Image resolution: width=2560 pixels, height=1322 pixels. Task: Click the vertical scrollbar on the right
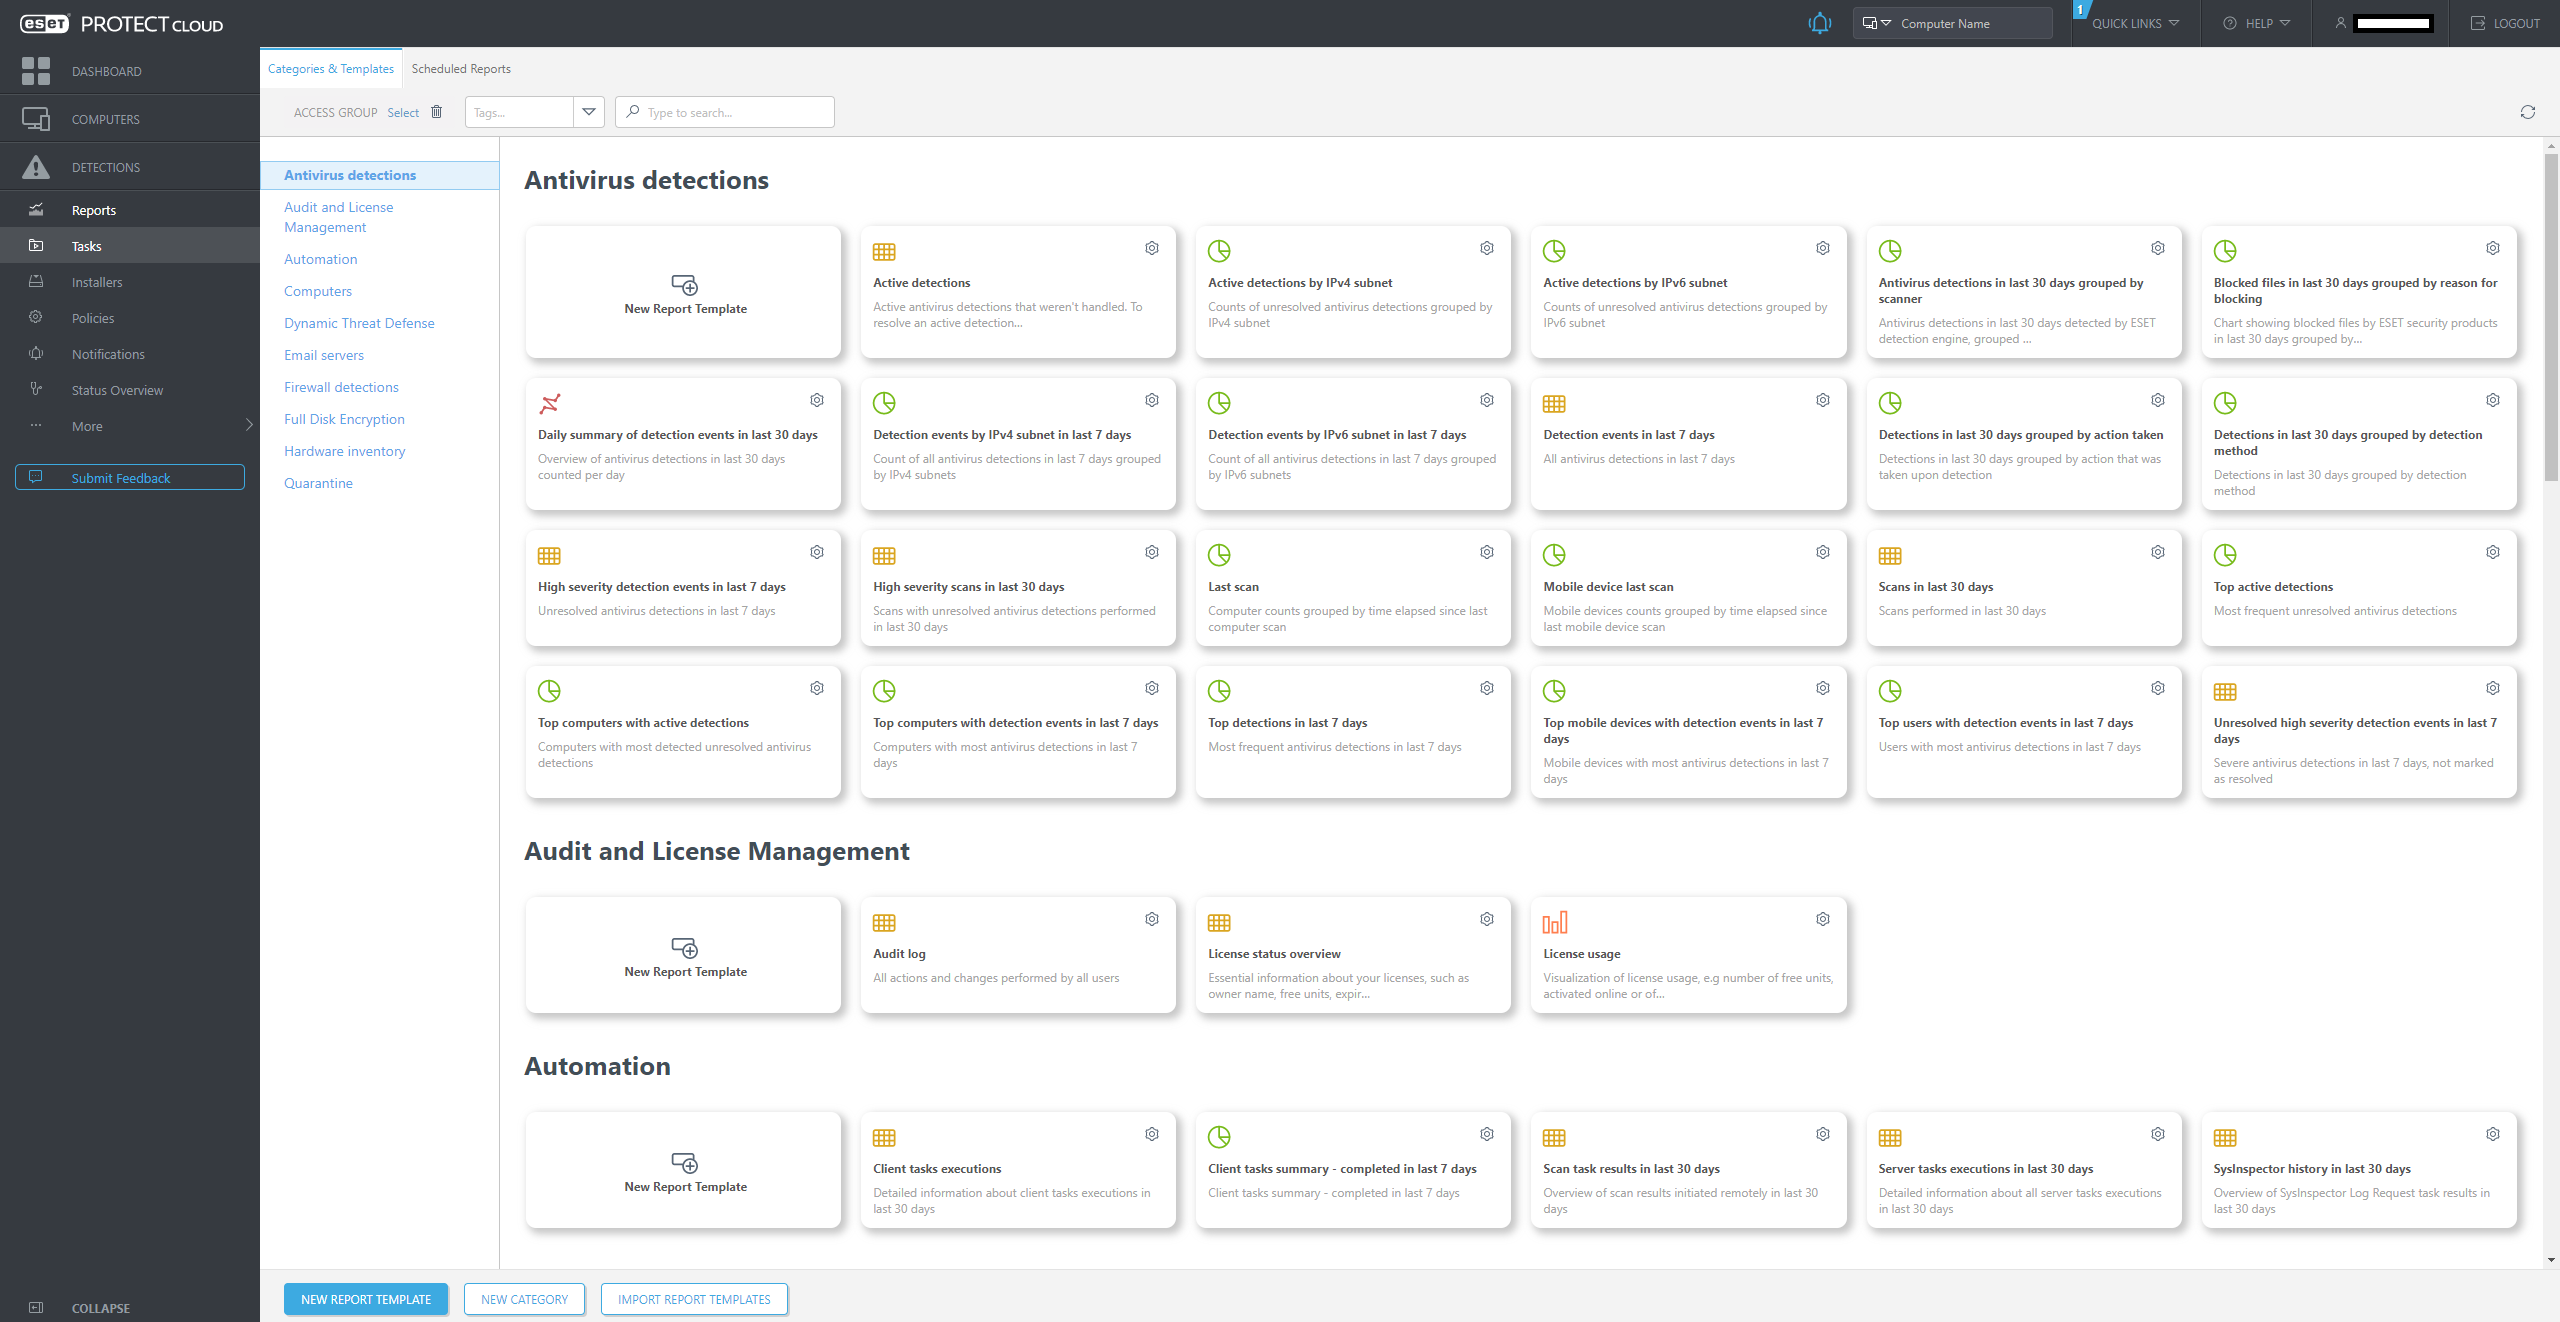pos(2550,320)
